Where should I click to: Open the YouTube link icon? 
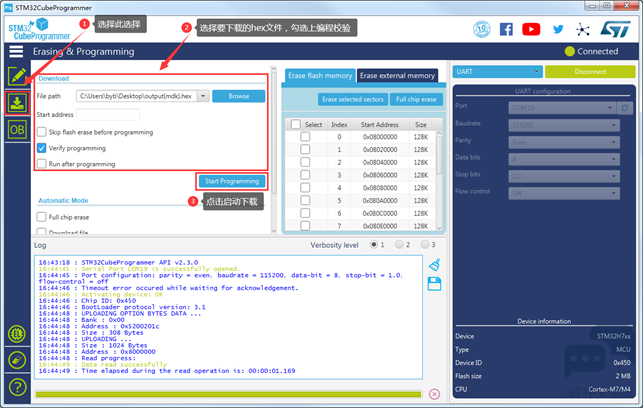coord(531,29)
